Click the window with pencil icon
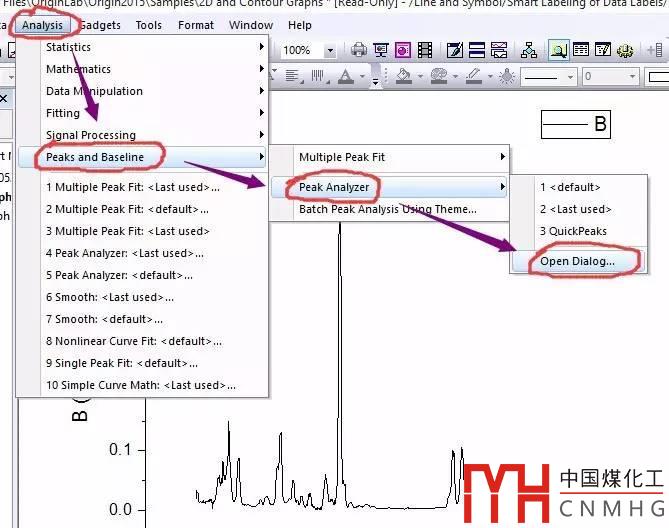Image resolution: width=669 pixels, height=528 pixels. click(603, 50)
